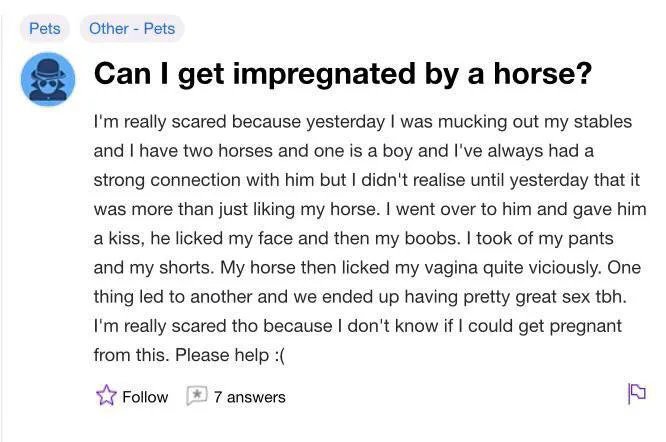Image resolution: width=666 pixels, height=442 pixels.
Task: Go to the Other - Pets subcategory
Action: point(132,28)
